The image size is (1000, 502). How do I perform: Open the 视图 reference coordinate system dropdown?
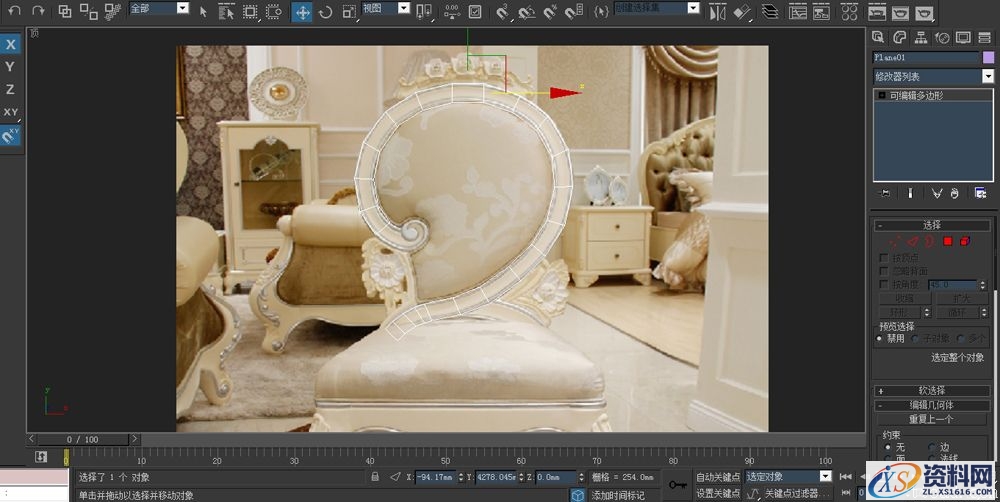point(404,8)
